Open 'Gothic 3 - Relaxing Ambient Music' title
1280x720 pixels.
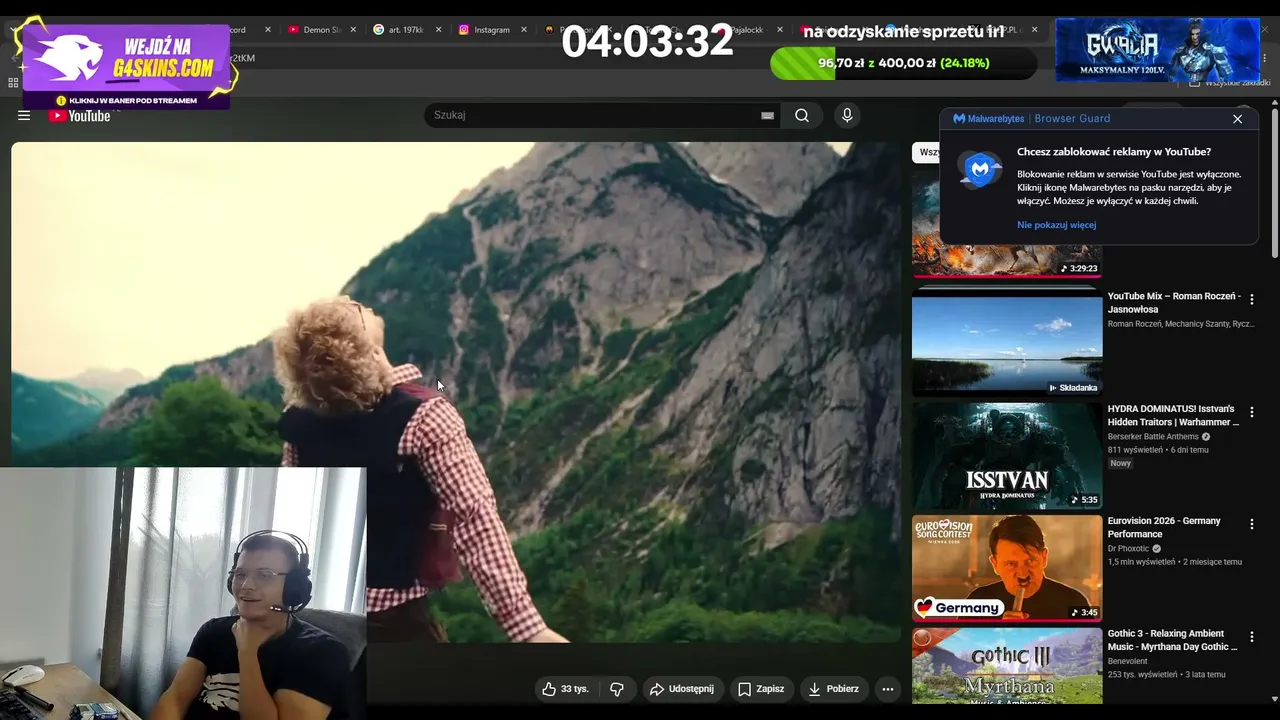tap(1173, 640)
